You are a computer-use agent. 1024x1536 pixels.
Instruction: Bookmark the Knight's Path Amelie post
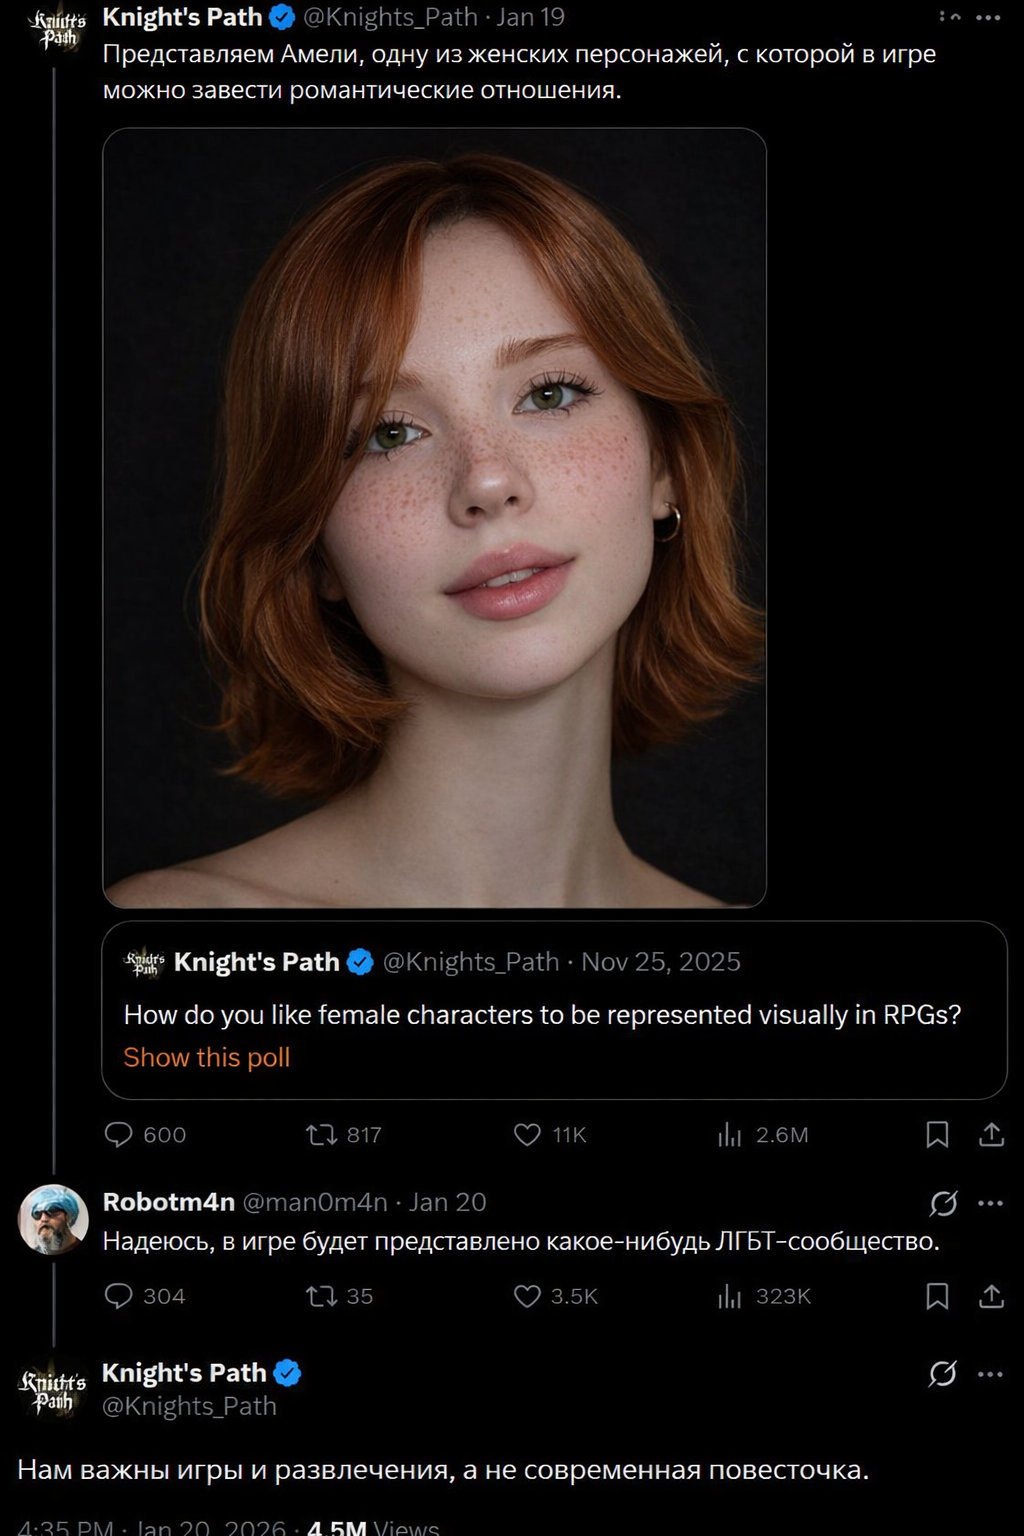click(937, 1134)
